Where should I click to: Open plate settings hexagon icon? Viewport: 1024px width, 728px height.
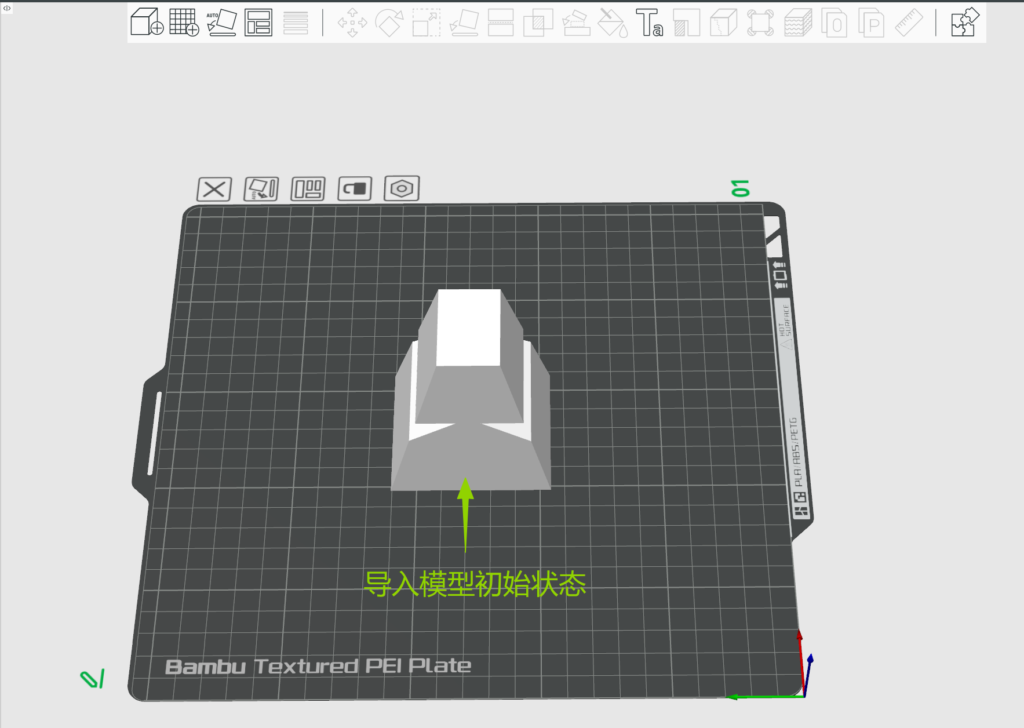[402, 188]
